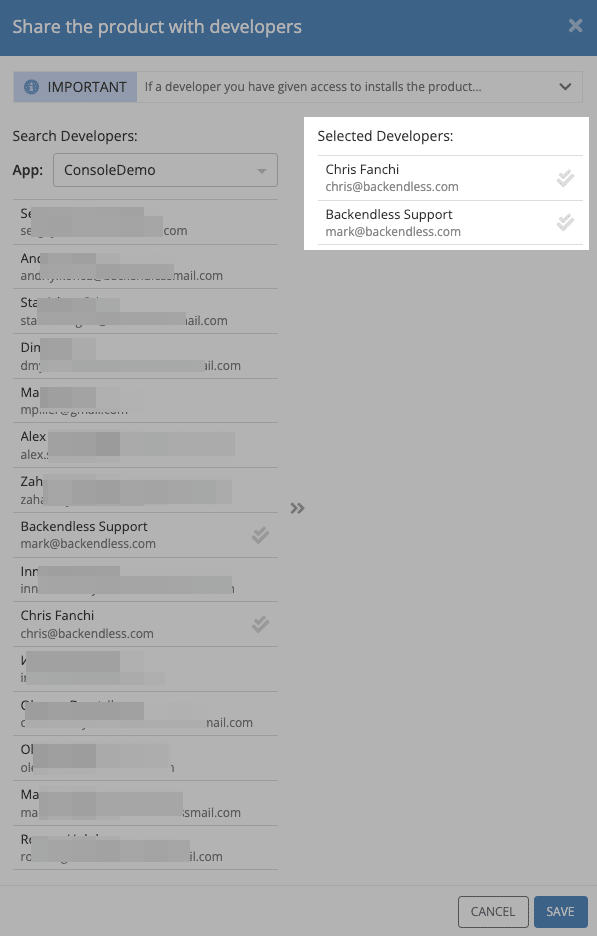This screenshot has height=936, width=597.
Task: Toggle checkmark beside mark@backendless.com in search list
Action: [x=260, y=535]
